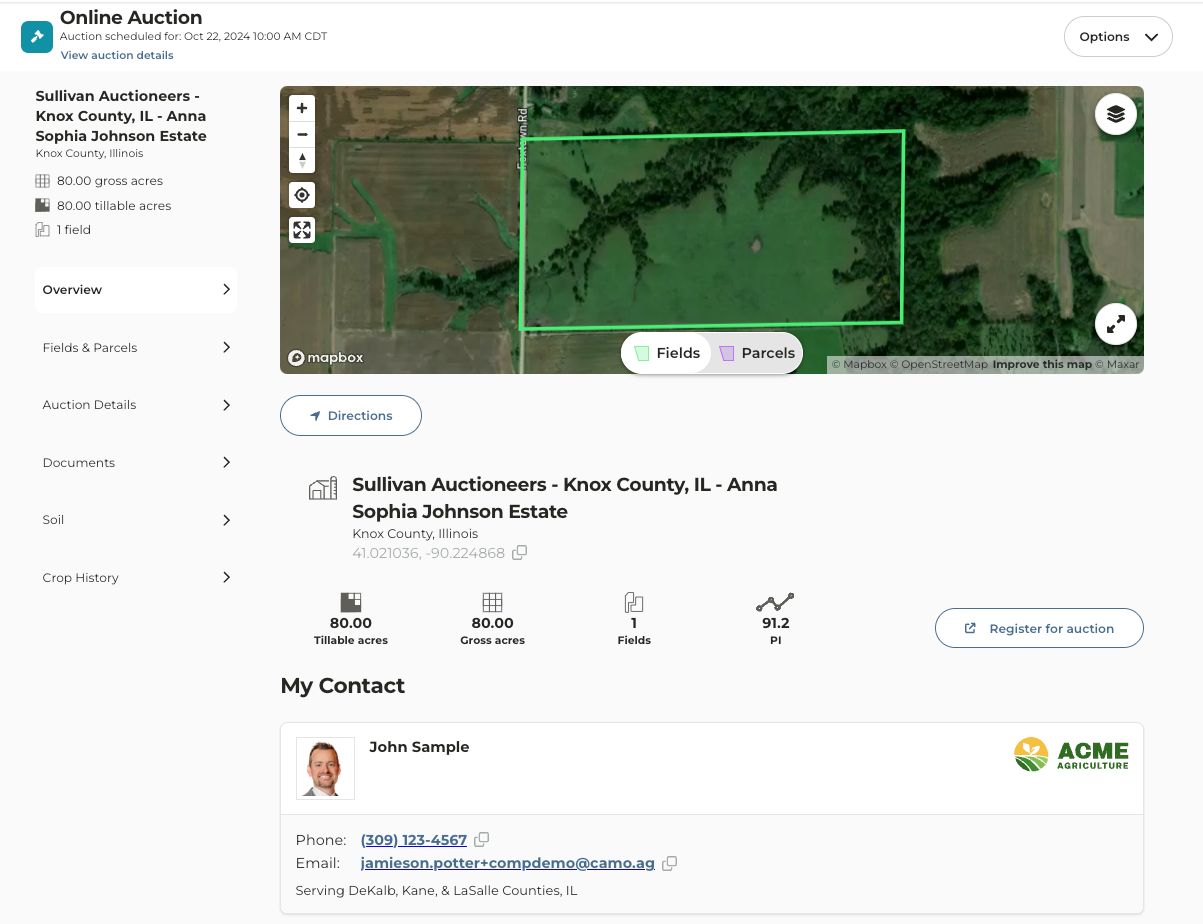
Task: Expand Documents chevron
Action: (x=226, y=462)
